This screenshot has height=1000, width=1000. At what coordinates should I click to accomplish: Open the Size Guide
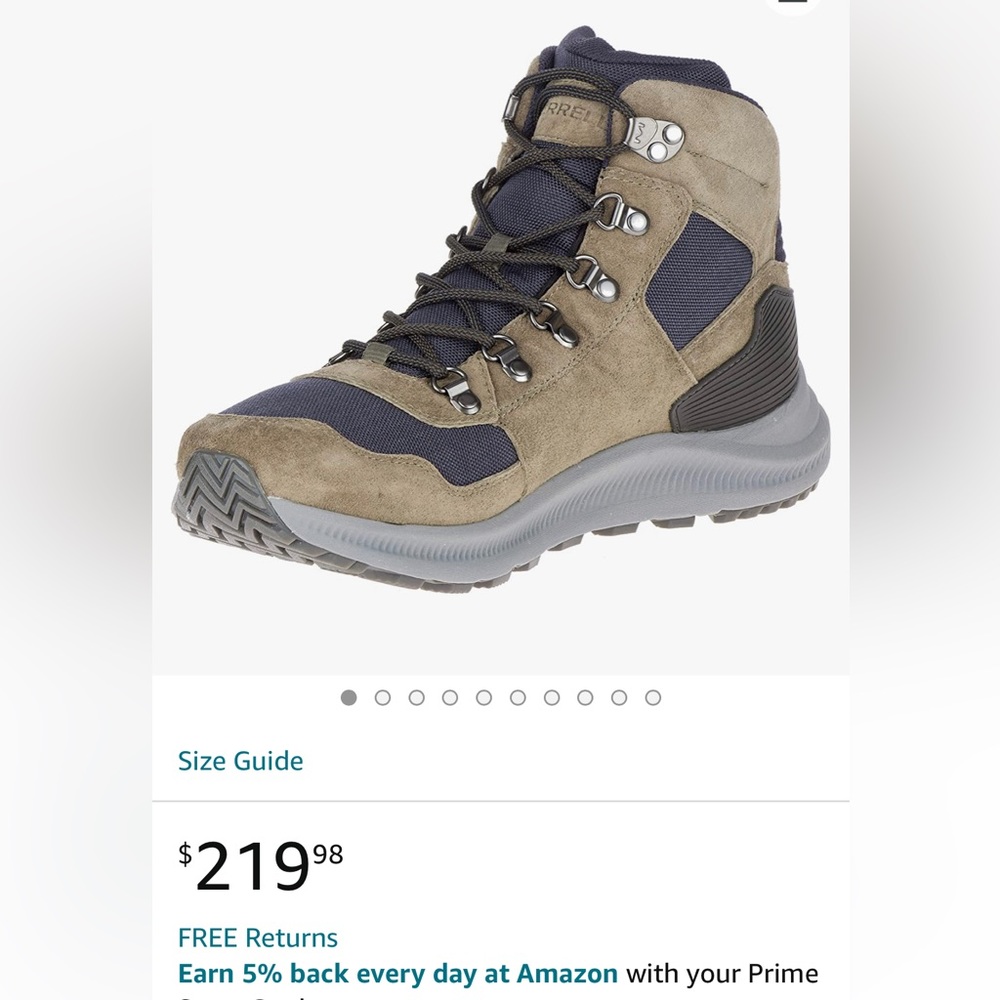[x=240, y=761]
